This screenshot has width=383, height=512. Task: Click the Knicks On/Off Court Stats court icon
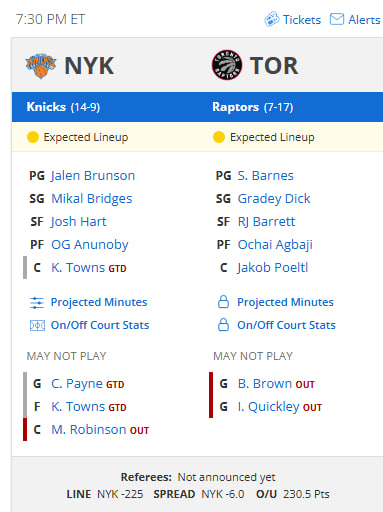37,325
